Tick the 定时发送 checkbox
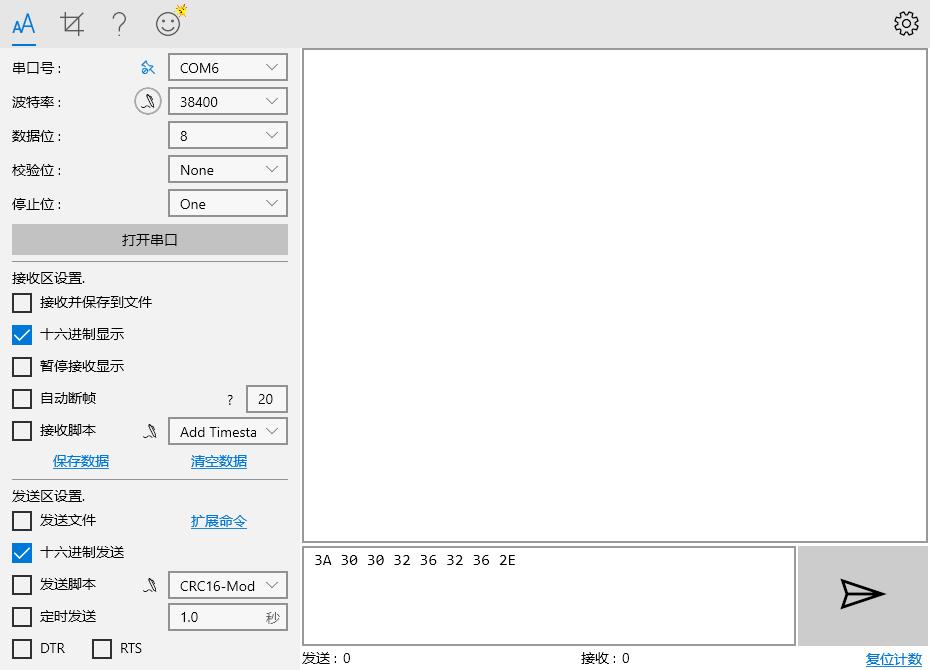The width and height of the screenshot is (930, 670). tap(22, 617)
